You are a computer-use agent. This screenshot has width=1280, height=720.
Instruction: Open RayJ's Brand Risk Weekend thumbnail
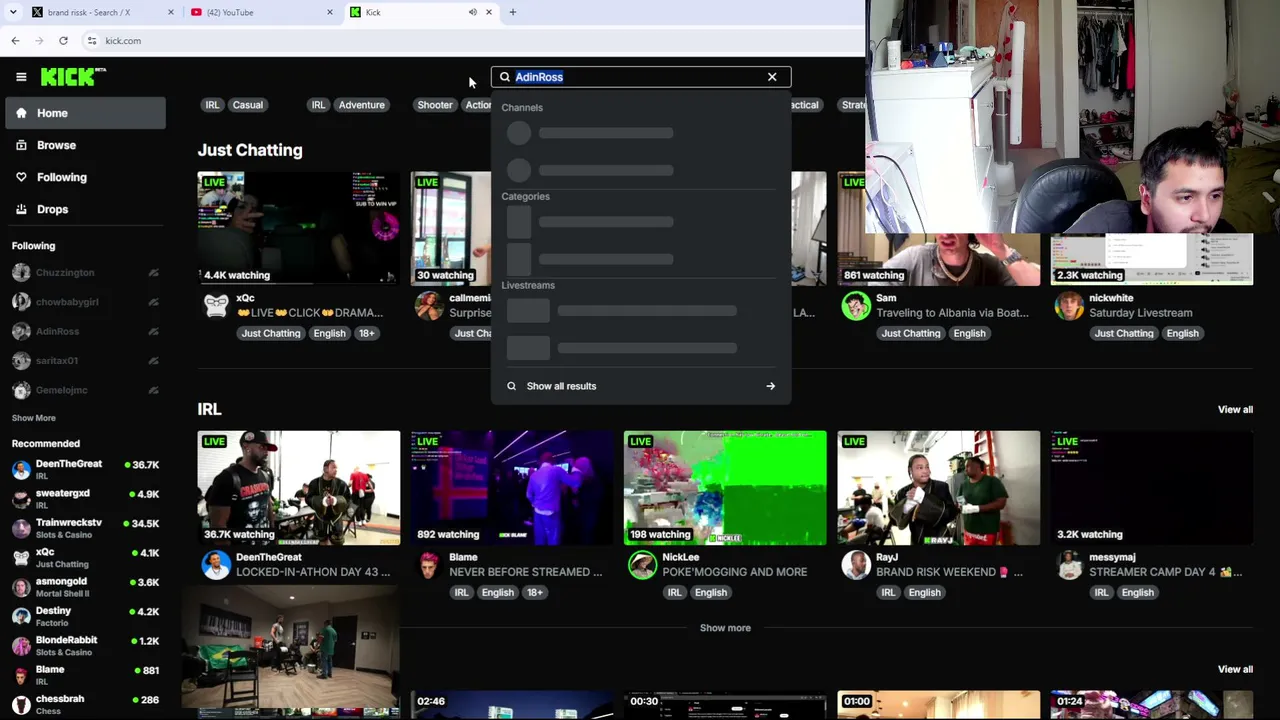point(938,488)
